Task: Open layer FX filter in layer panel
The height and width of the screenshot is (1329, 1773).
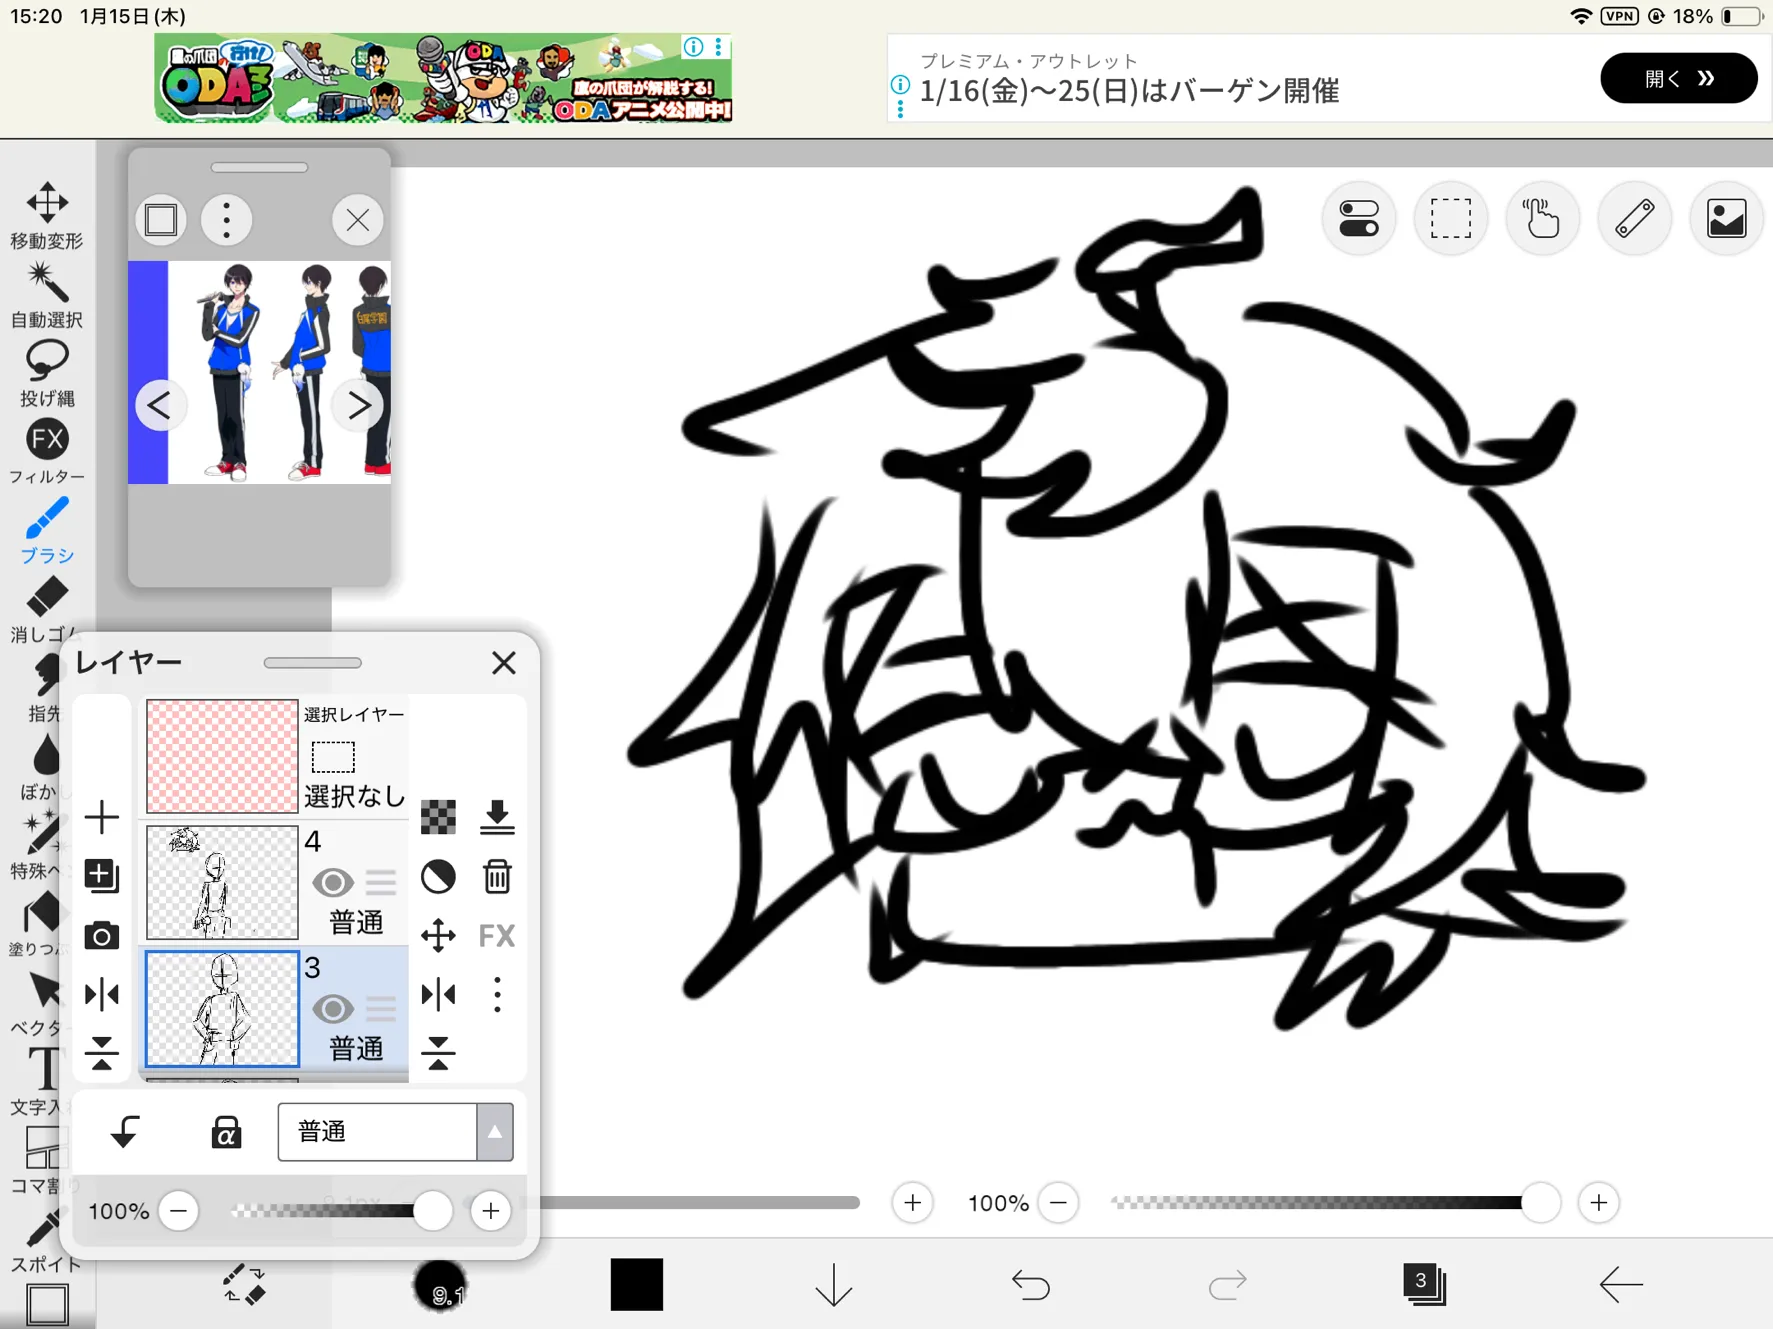Action: click(497, 936)
